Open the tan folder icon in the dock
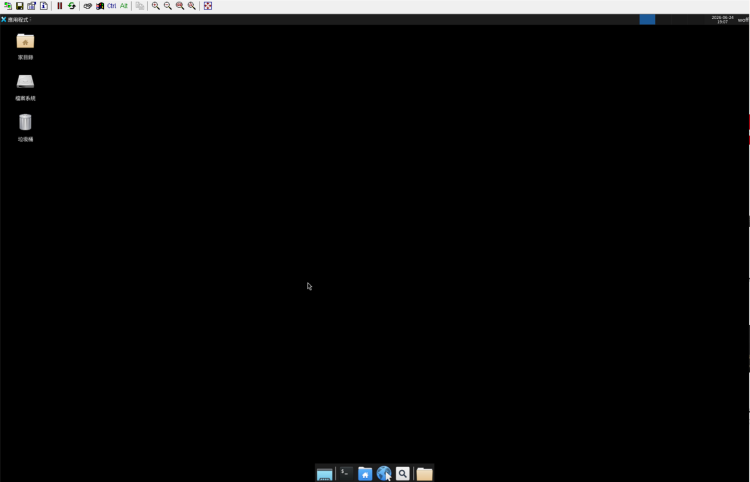 coord(424,473)
